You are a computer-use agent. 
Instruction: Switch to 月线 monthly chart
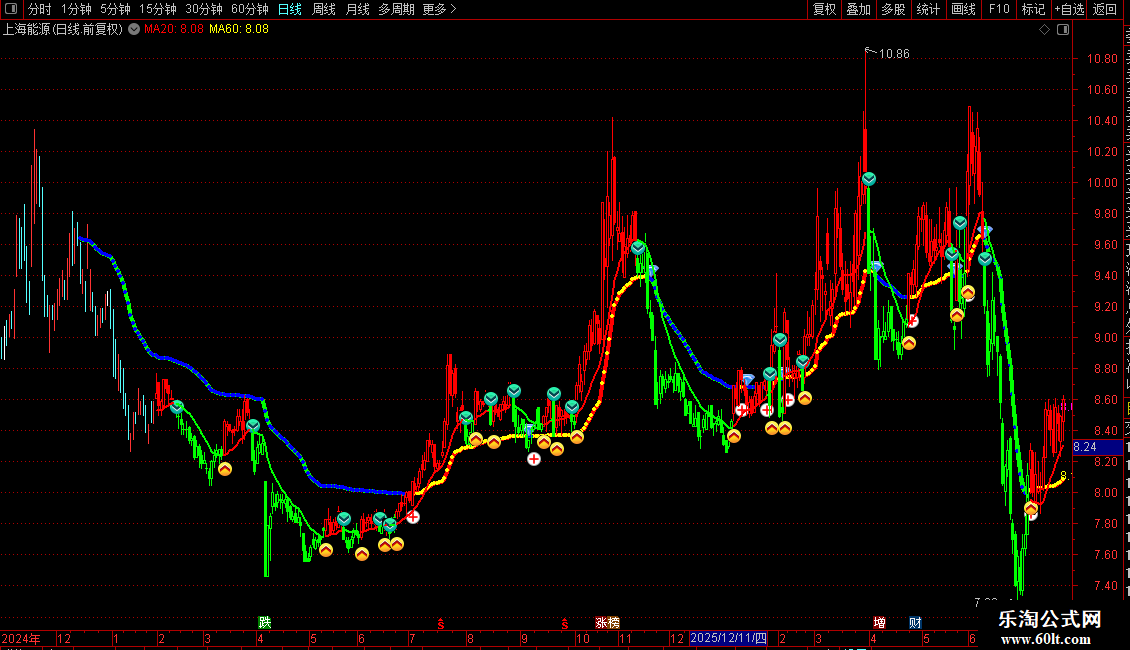click(x=357, y=9)
